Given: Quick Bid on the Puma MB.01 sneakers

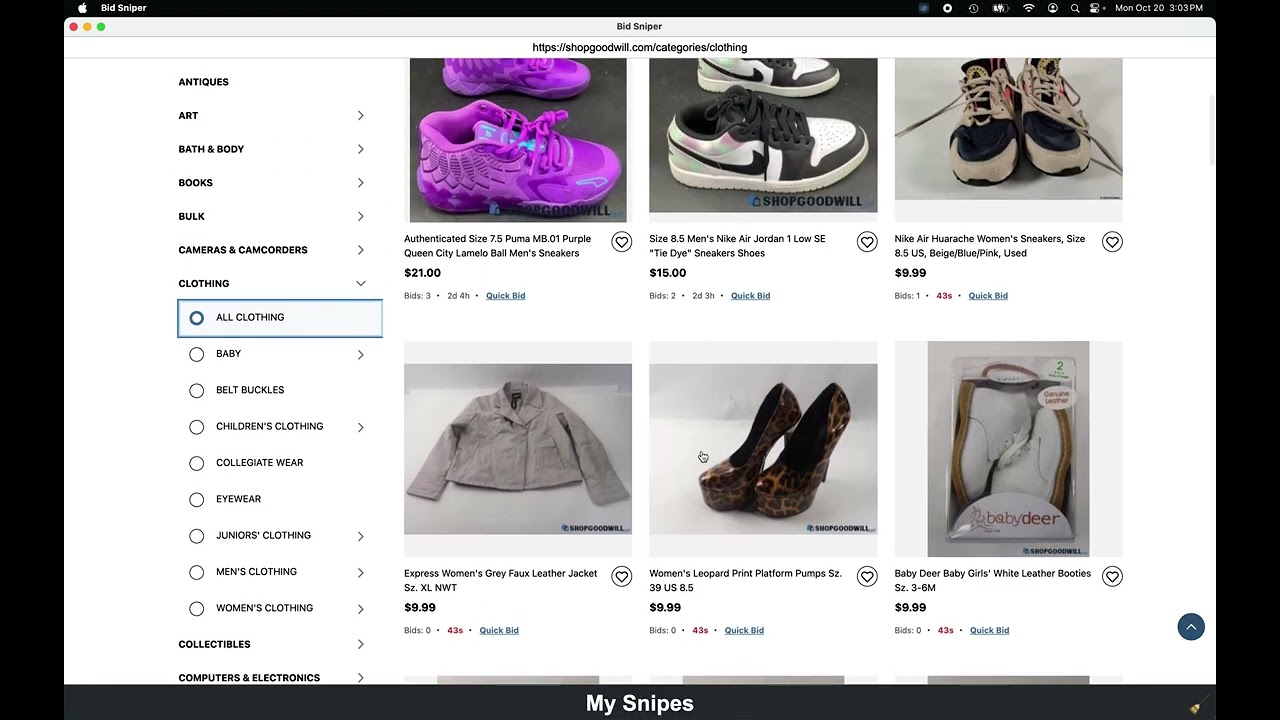Looking at the screenshot, I should [505, 296].
